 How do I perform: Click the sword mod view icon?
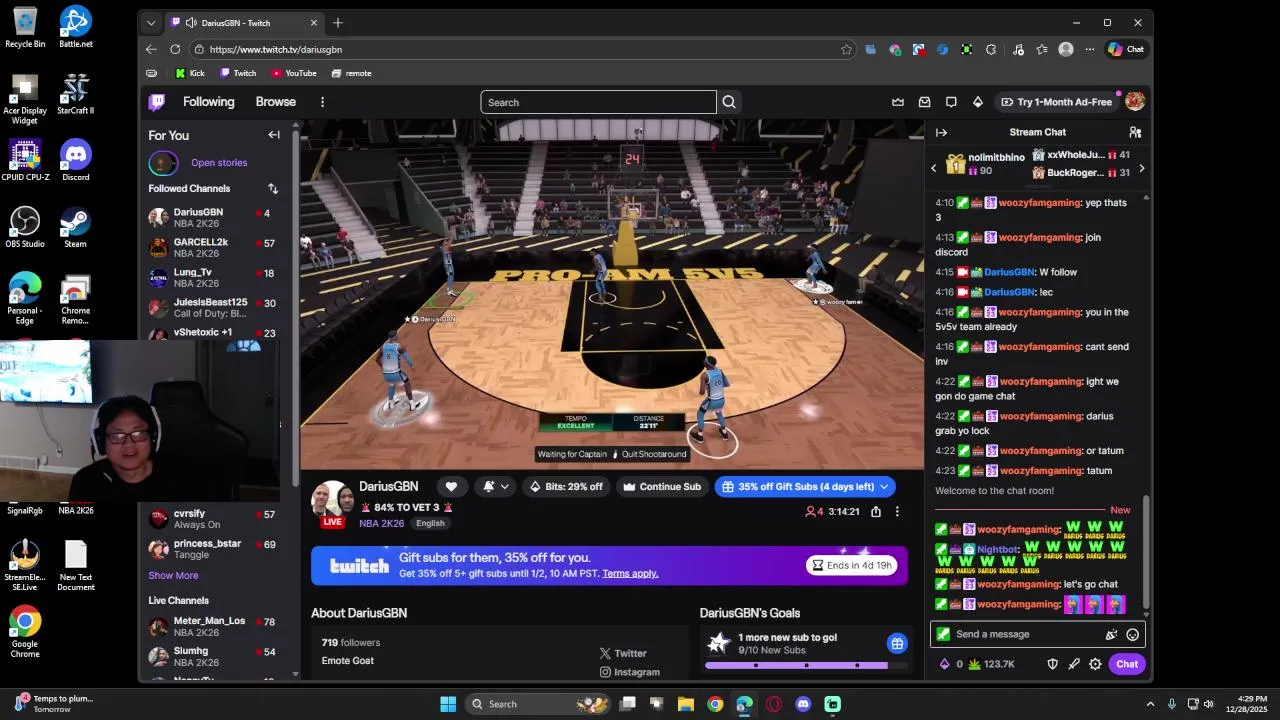coord(1074,664)
